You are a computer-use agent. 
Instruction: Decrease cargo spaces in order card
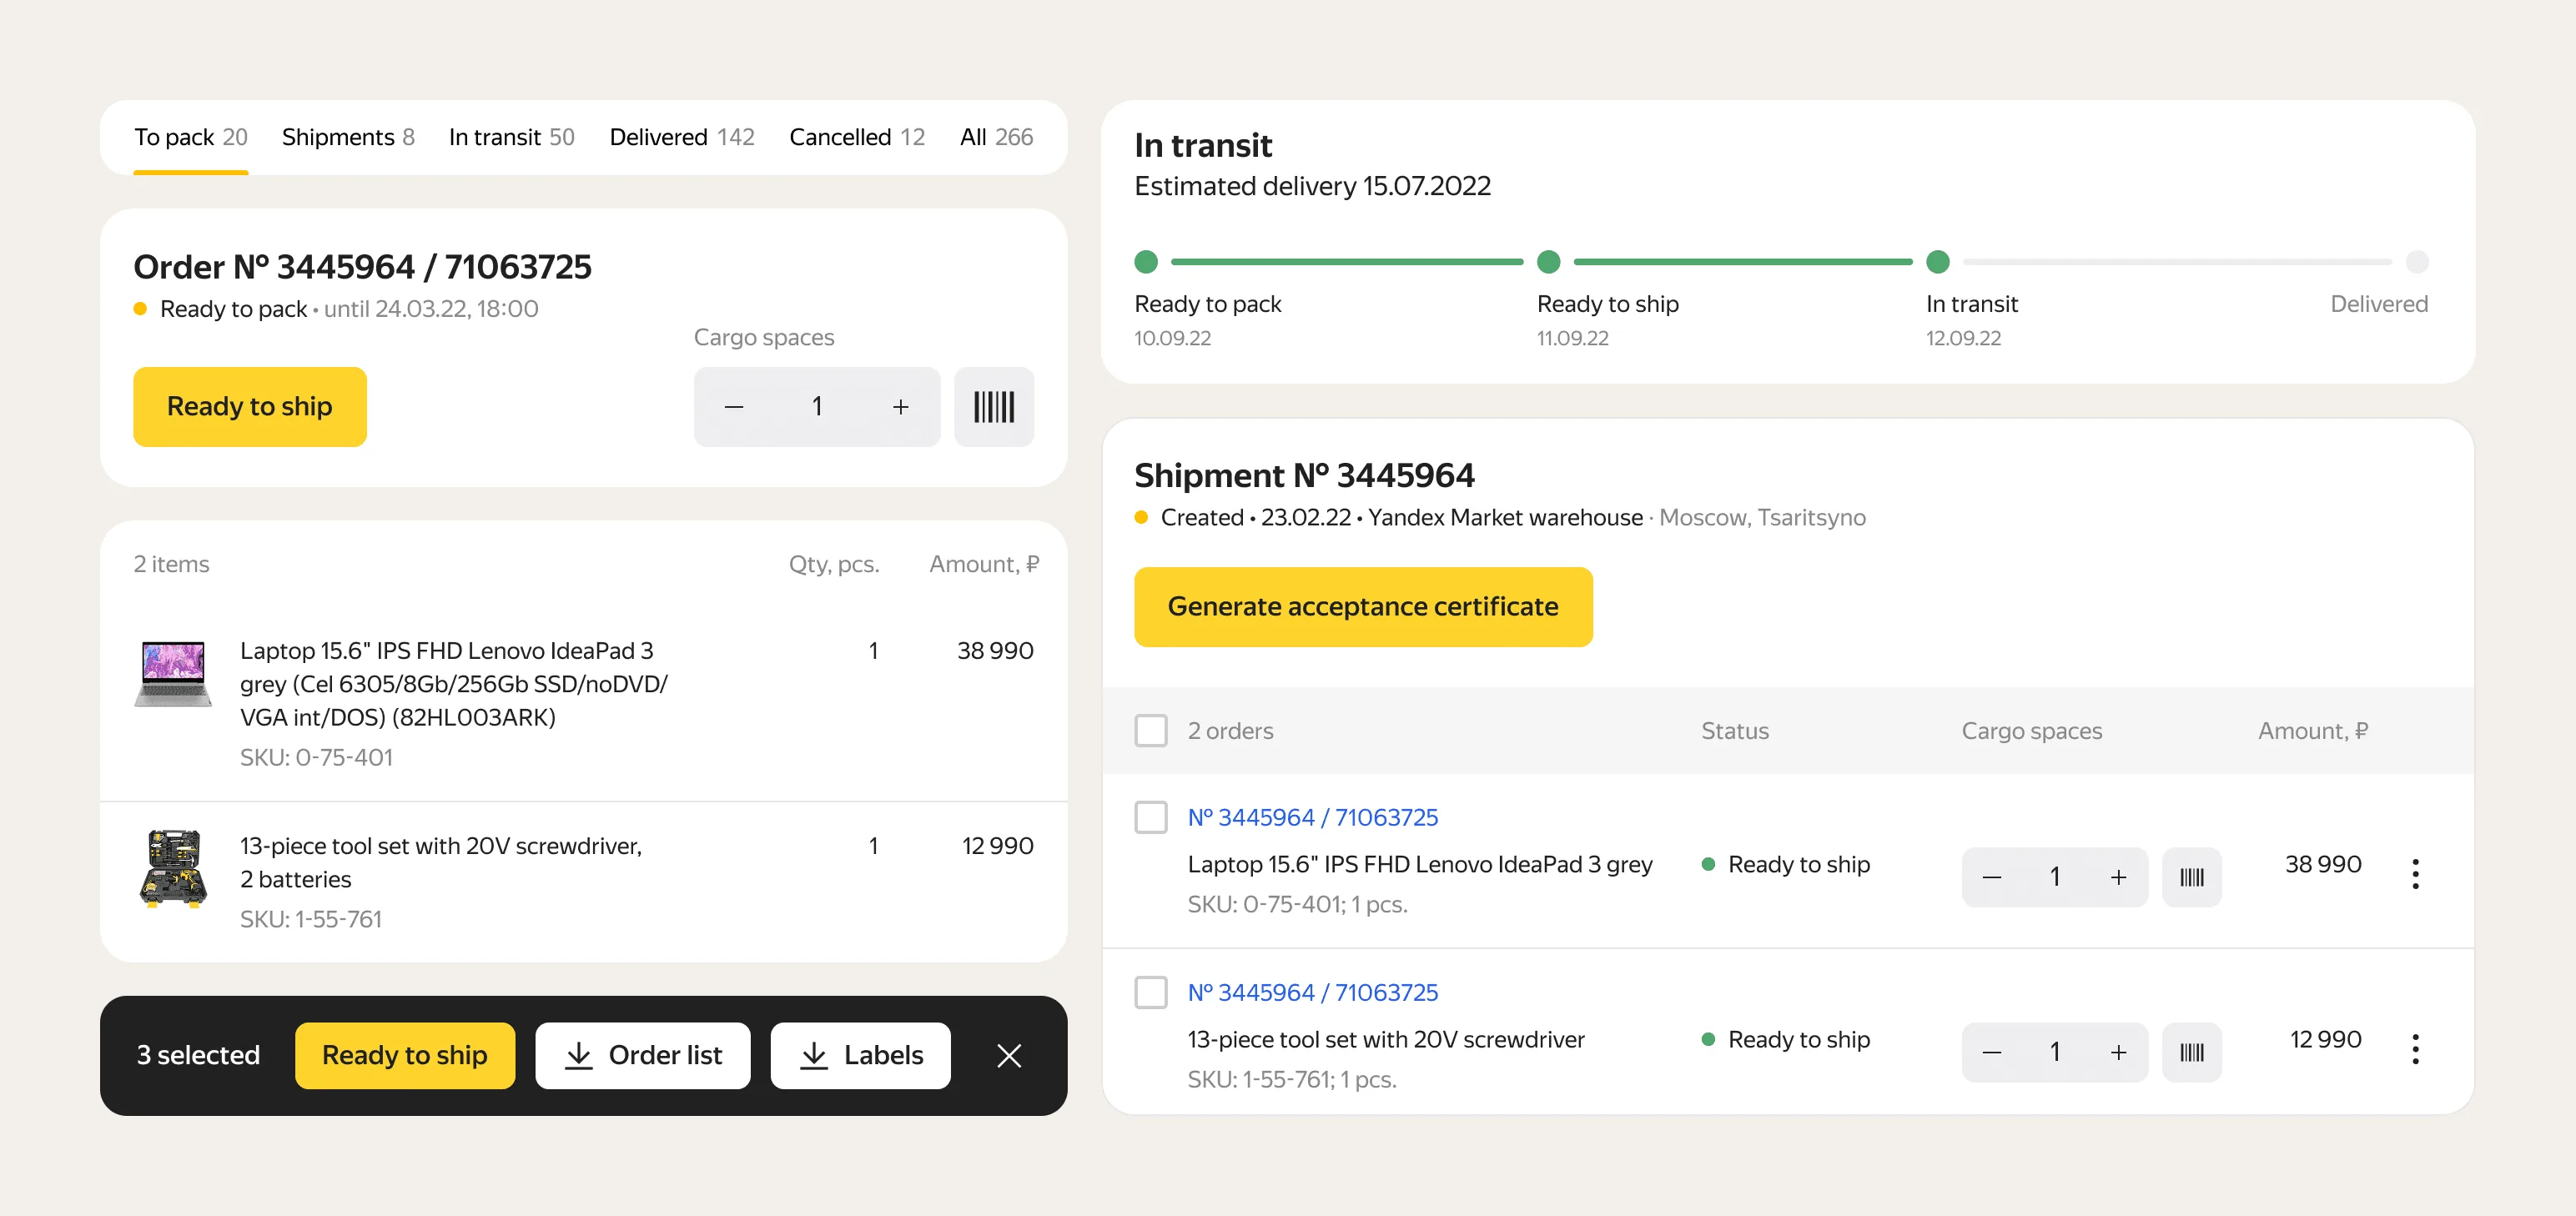point(734,407)
